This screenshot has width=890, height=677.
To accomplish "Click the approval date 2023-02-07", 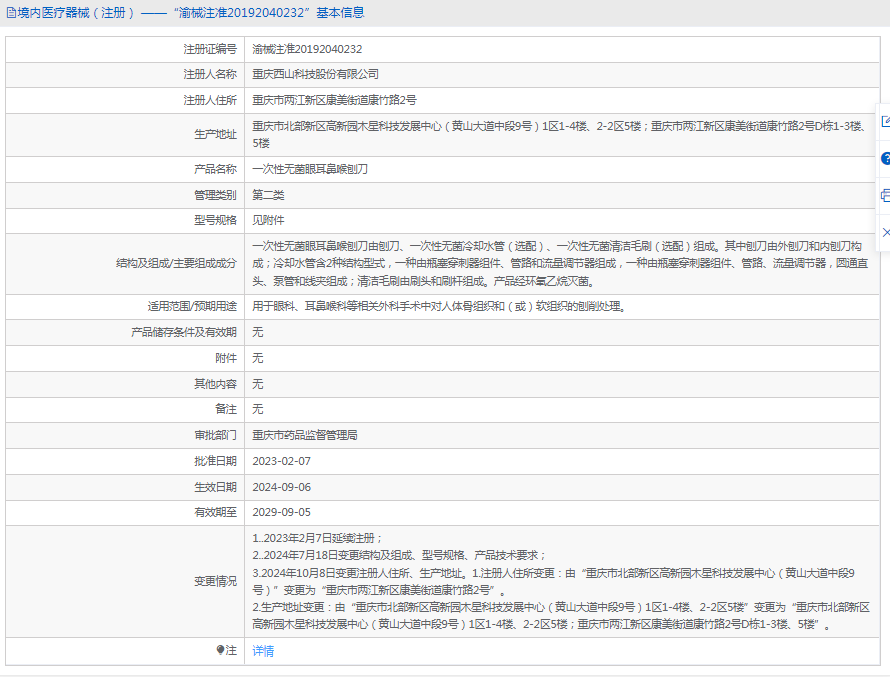I will click(x=281, y=461).
